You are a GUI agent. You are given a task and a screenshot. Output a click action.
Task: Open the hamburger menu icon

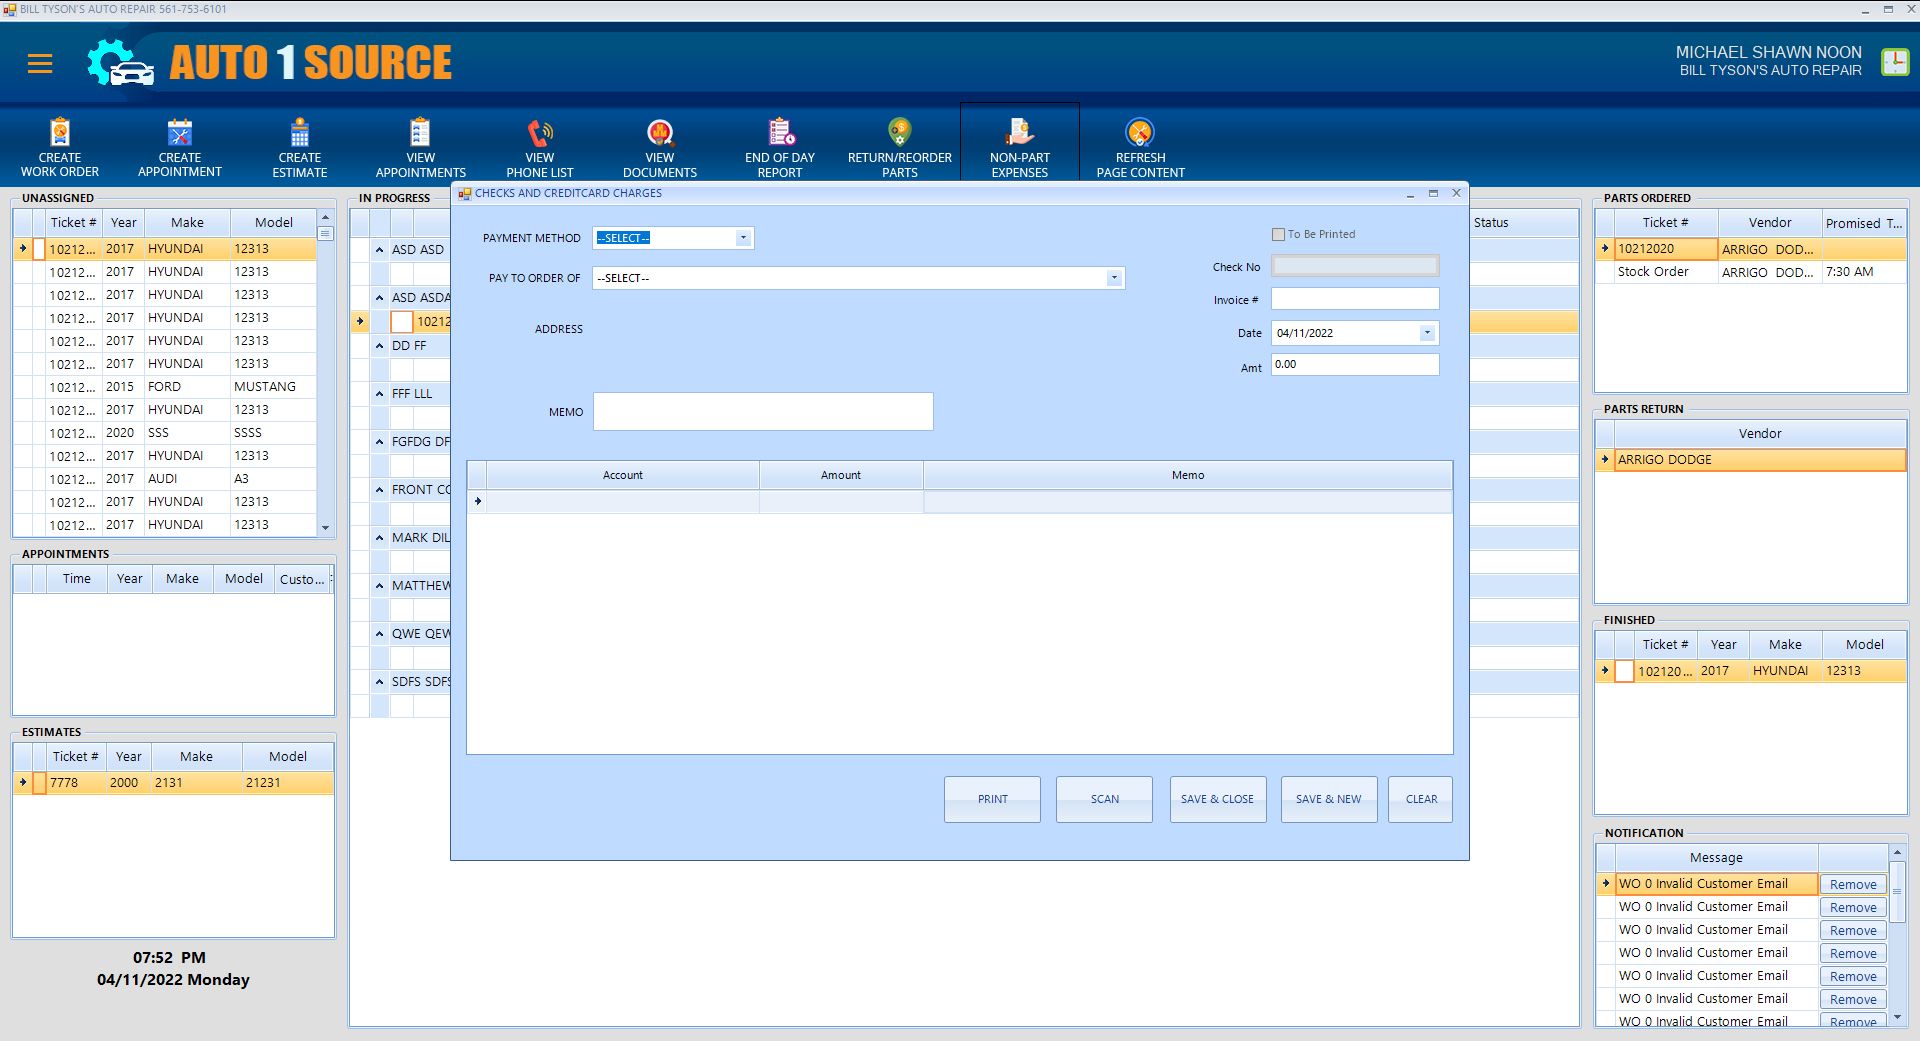point(40,64)
